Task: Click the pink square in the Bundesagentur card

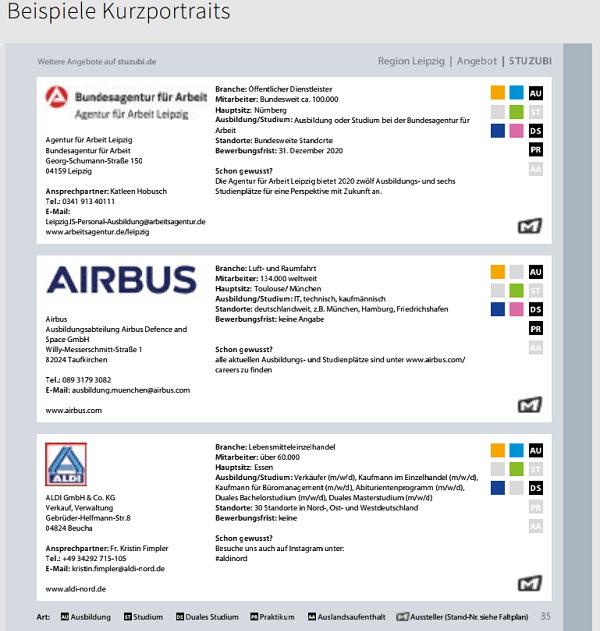Action: pos(516,131)
